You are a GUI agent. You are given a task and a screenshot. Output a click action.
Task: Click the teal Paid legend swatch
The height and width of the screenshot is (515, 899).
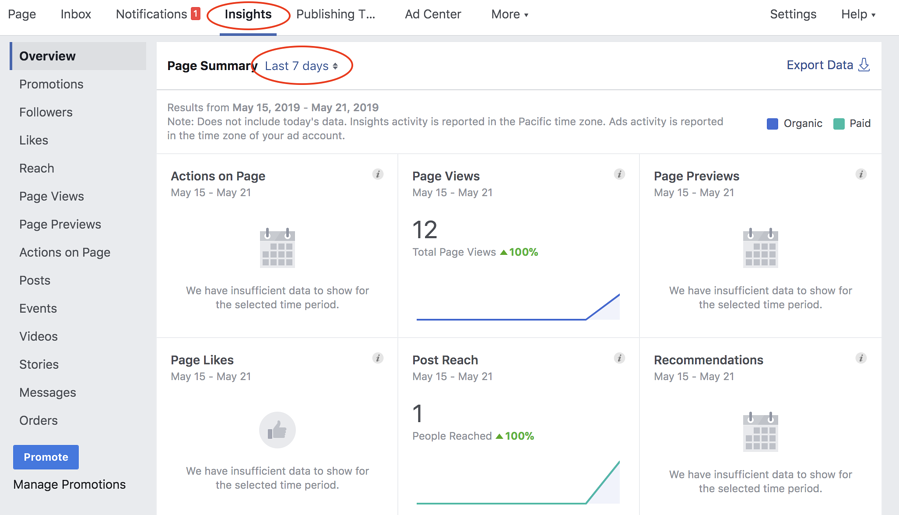[x=839, y=124]
